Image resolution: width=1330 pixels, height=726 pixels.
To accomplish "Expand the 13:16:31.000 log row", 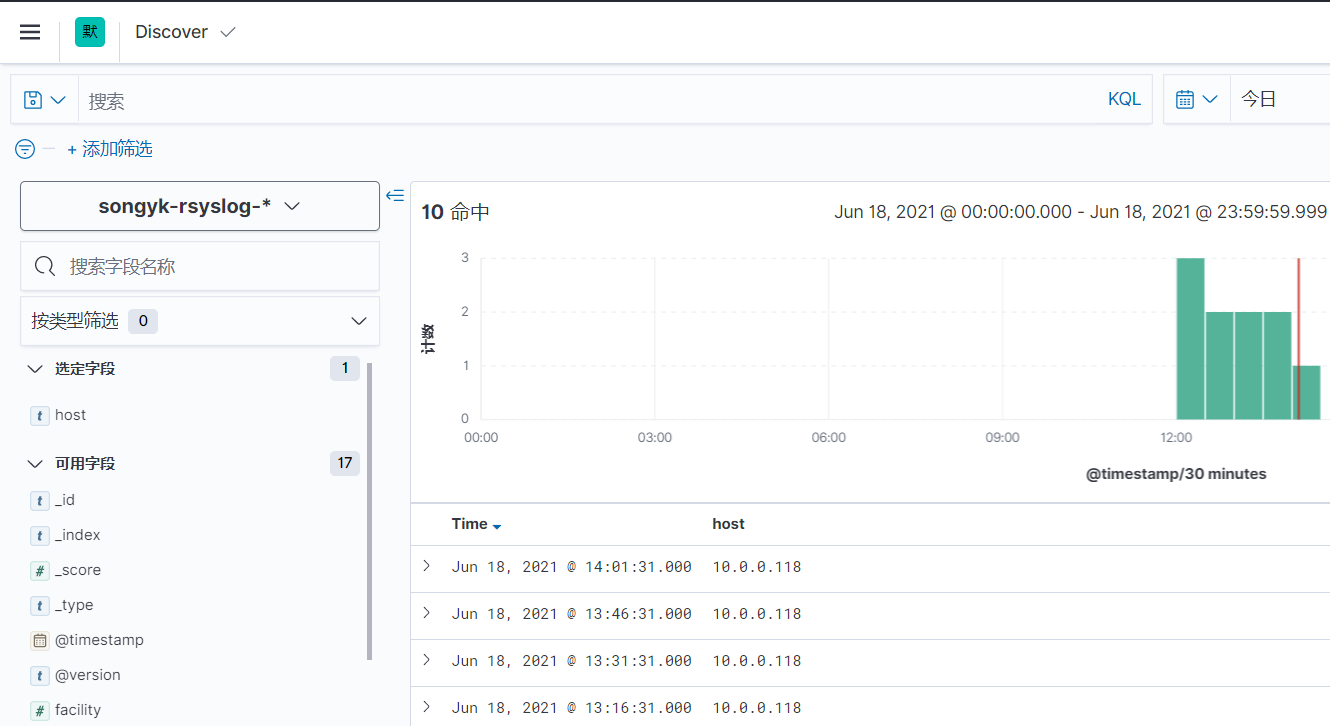I will (427, 707).
